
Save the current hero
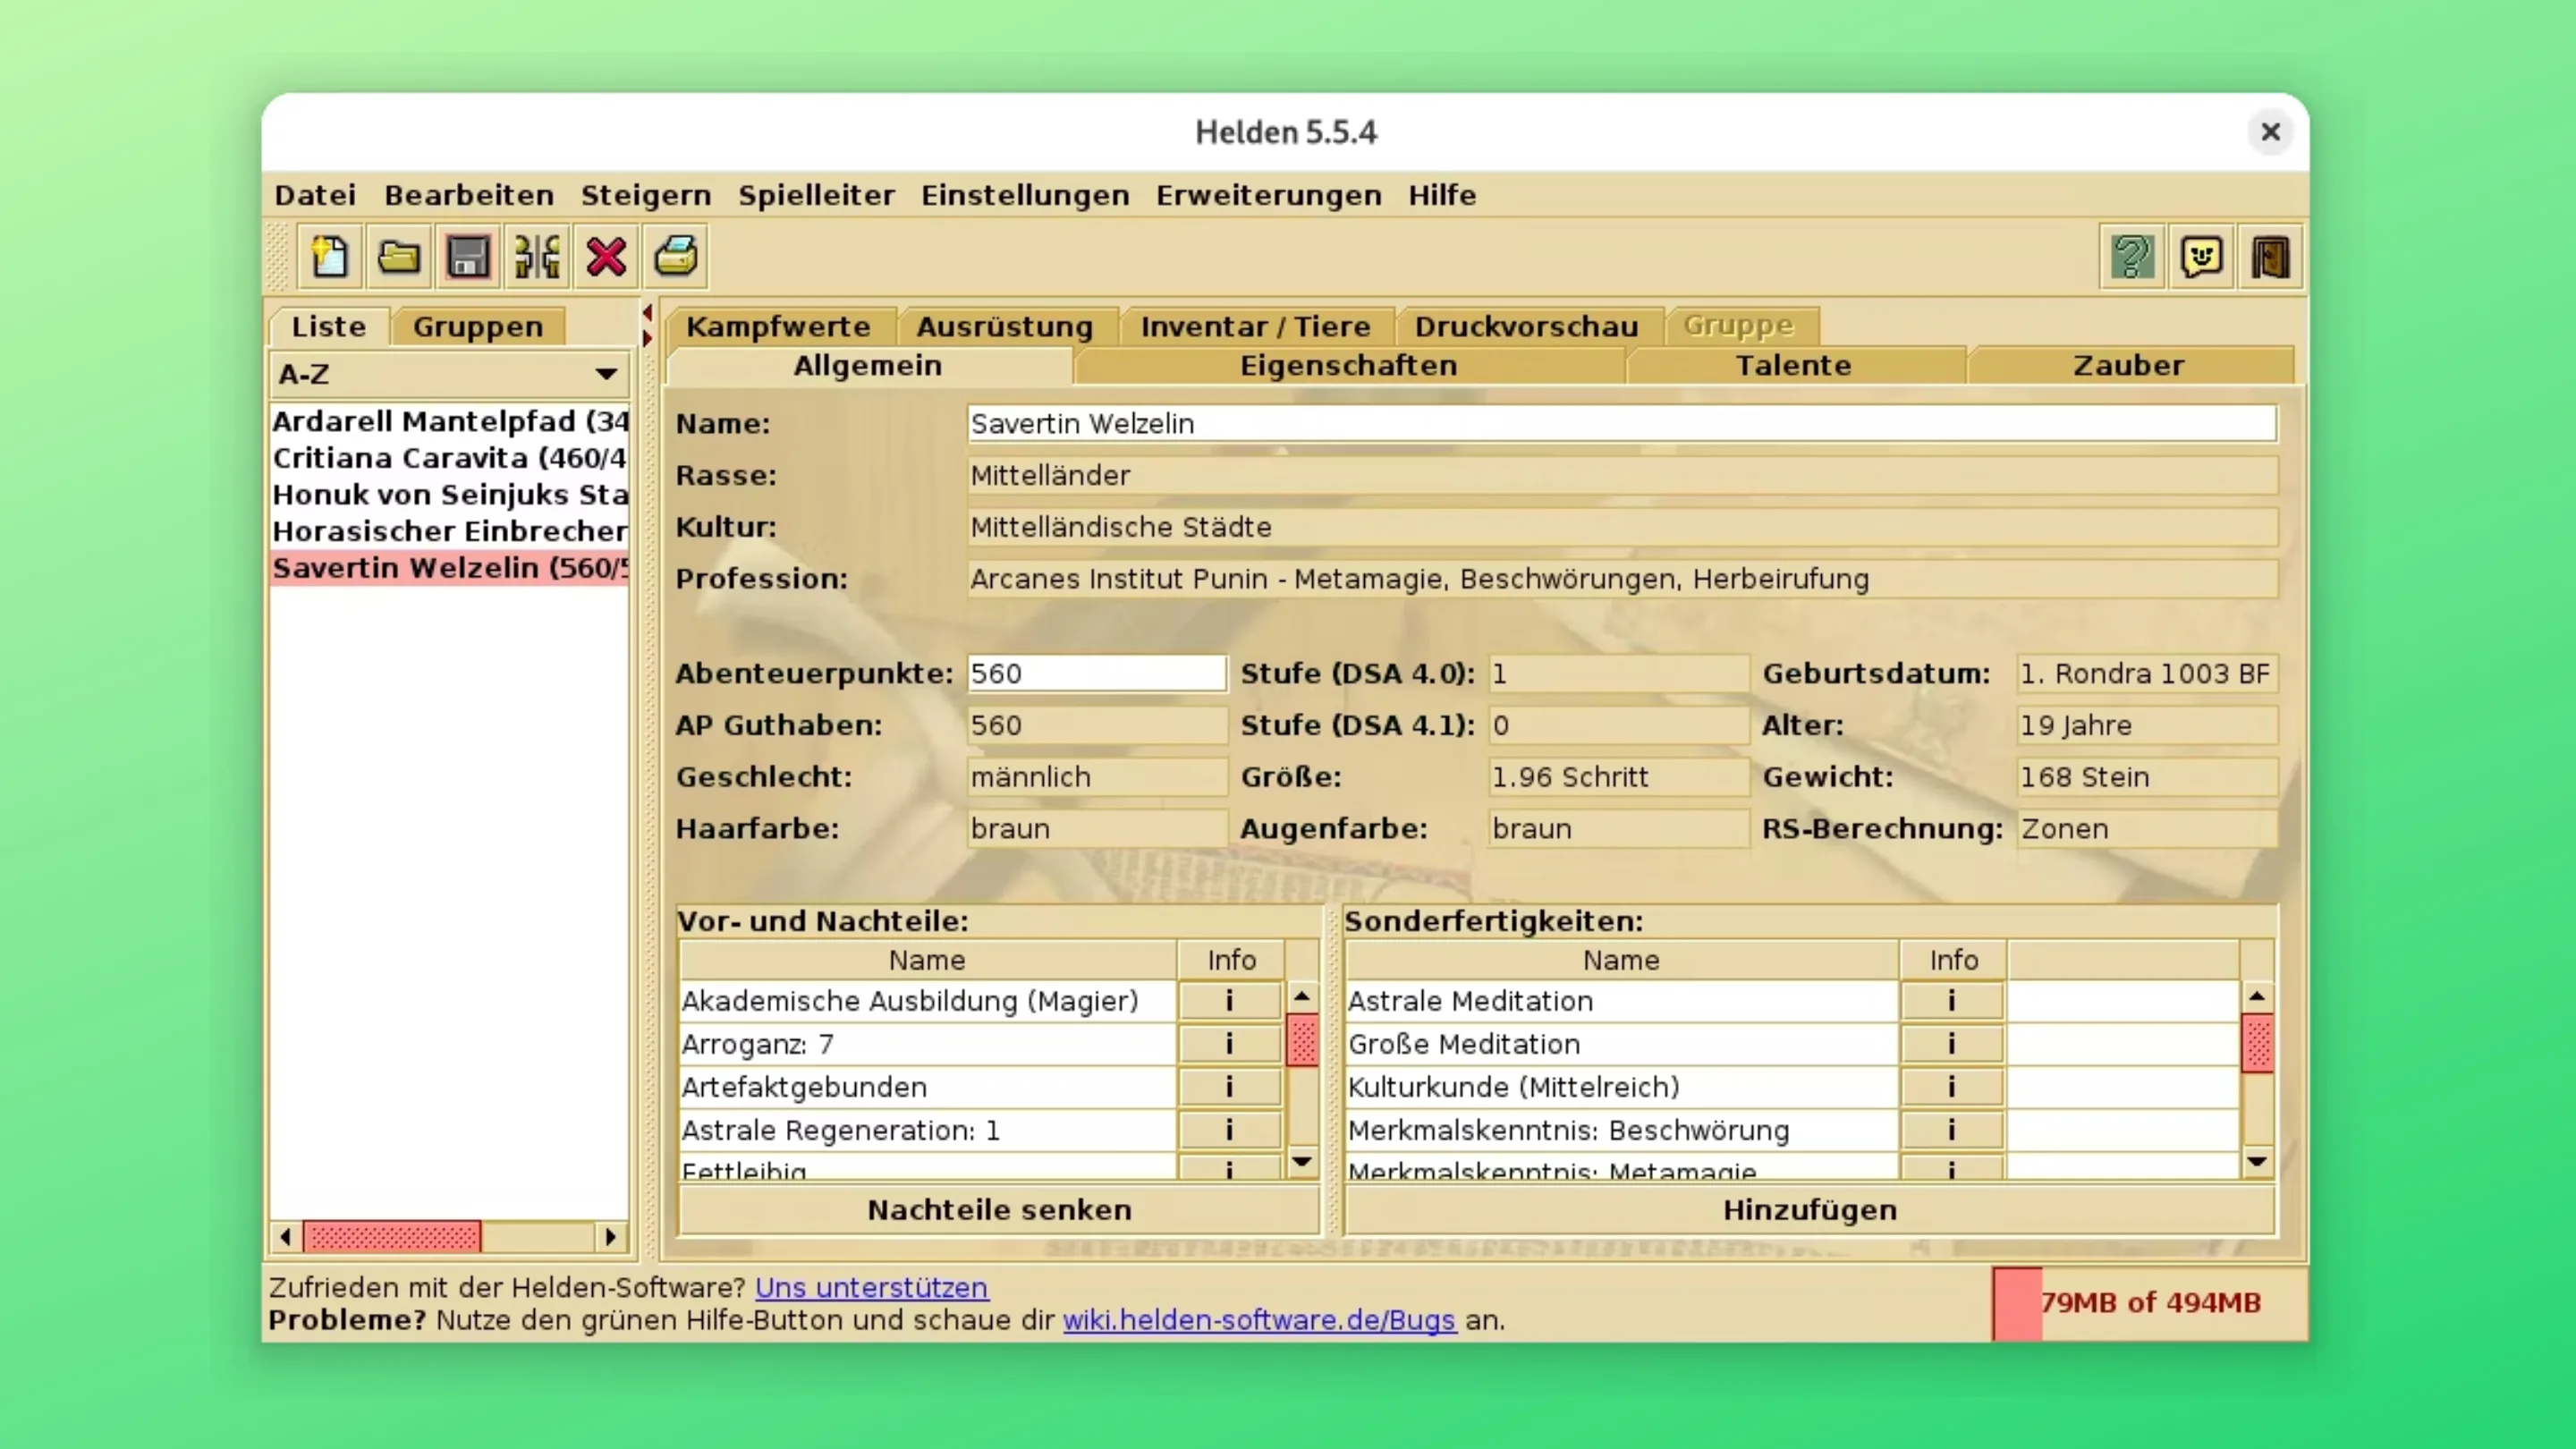[x=467, y=257]
